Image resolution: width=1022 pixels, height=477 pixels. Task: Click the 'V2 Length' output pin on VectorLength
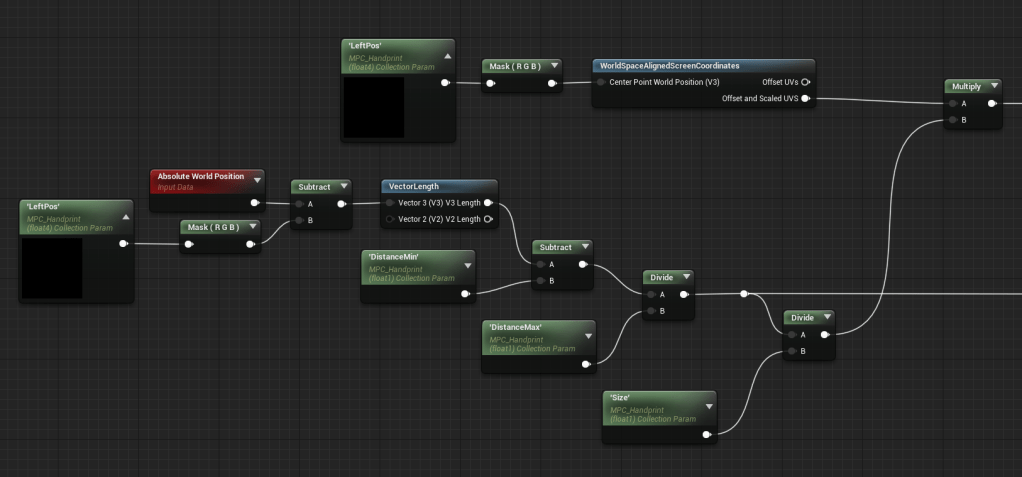(x=487, y=219)
